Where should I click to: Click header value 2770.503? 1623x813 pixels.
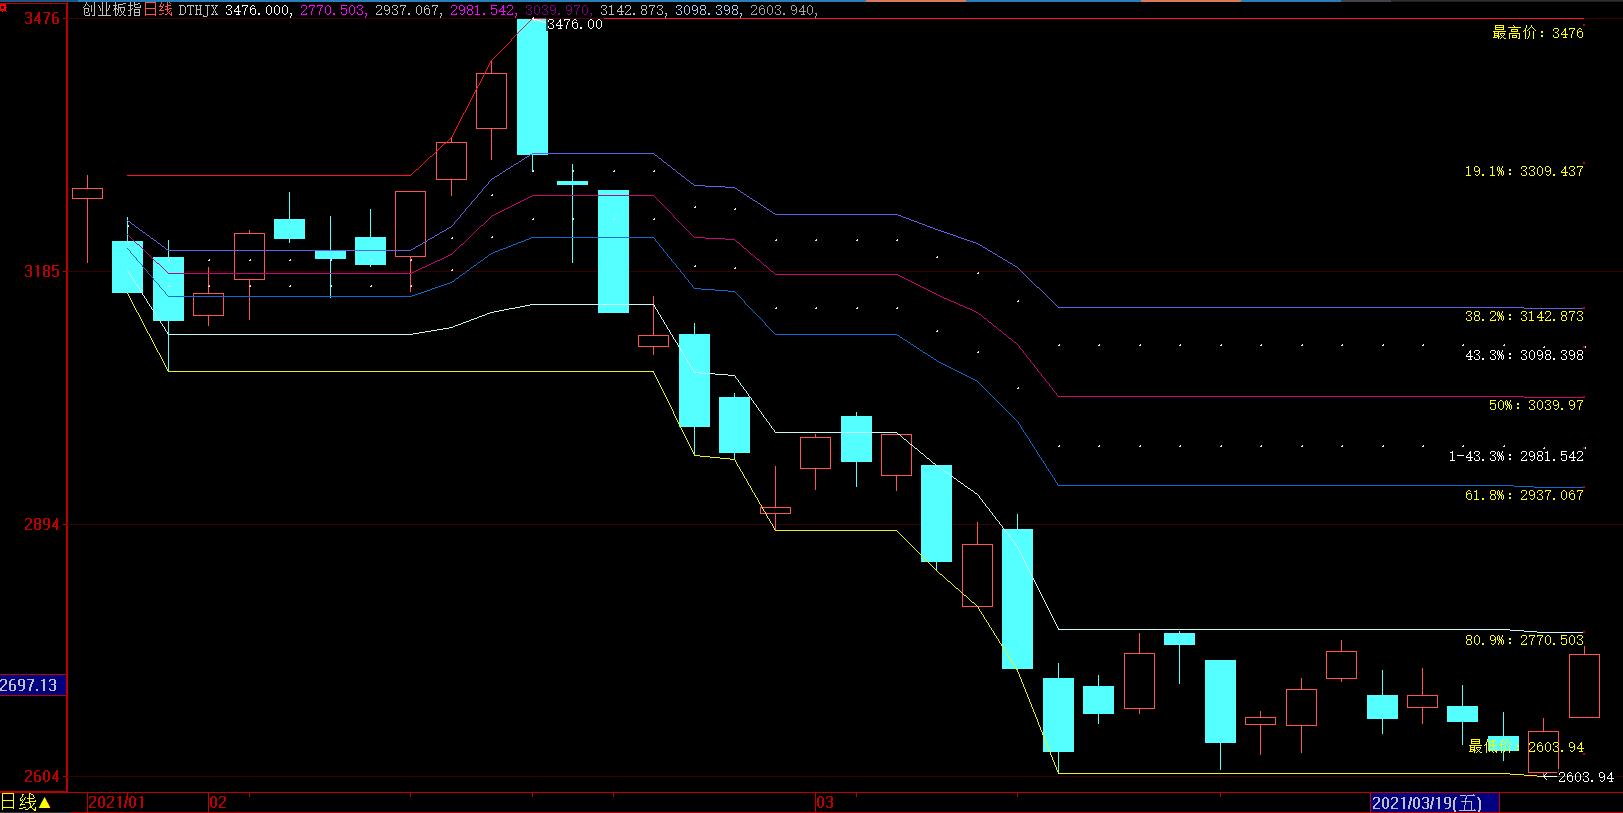pos(333,10)
